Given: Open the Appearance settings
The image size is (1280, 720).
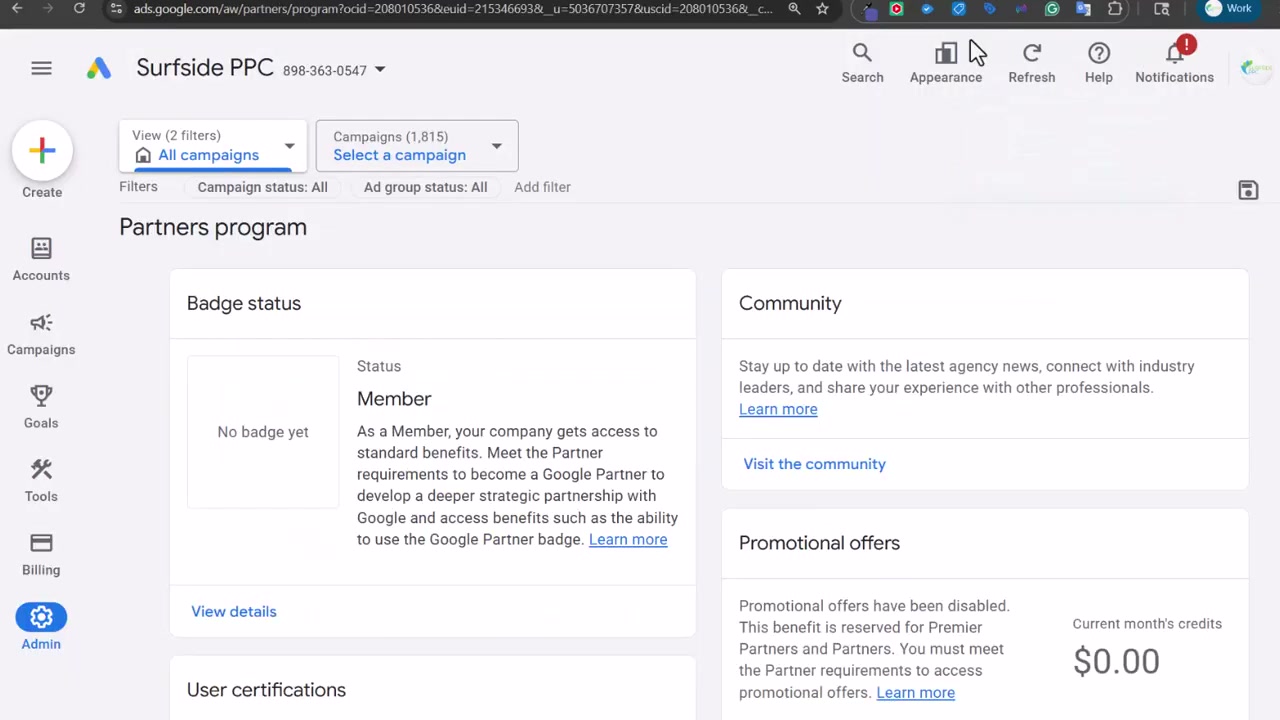Looking at the screenshot, I should 945,63.
